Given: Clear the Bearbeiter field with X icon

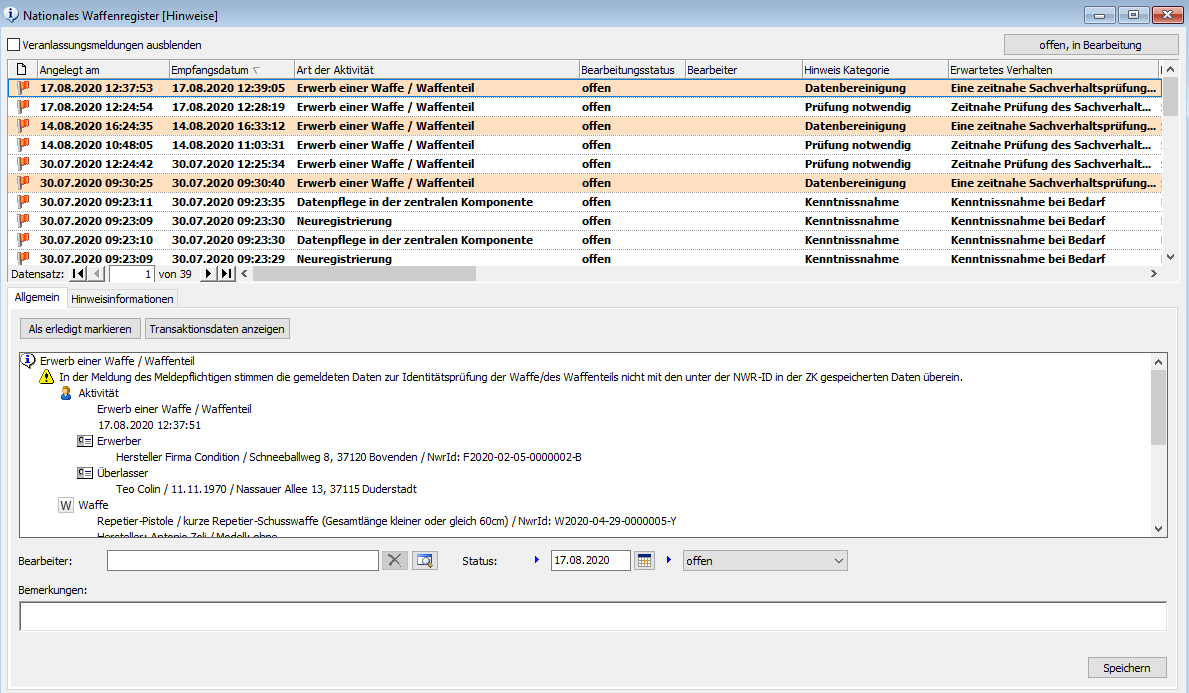Looking at the screenshot, I should pos(396,561).
